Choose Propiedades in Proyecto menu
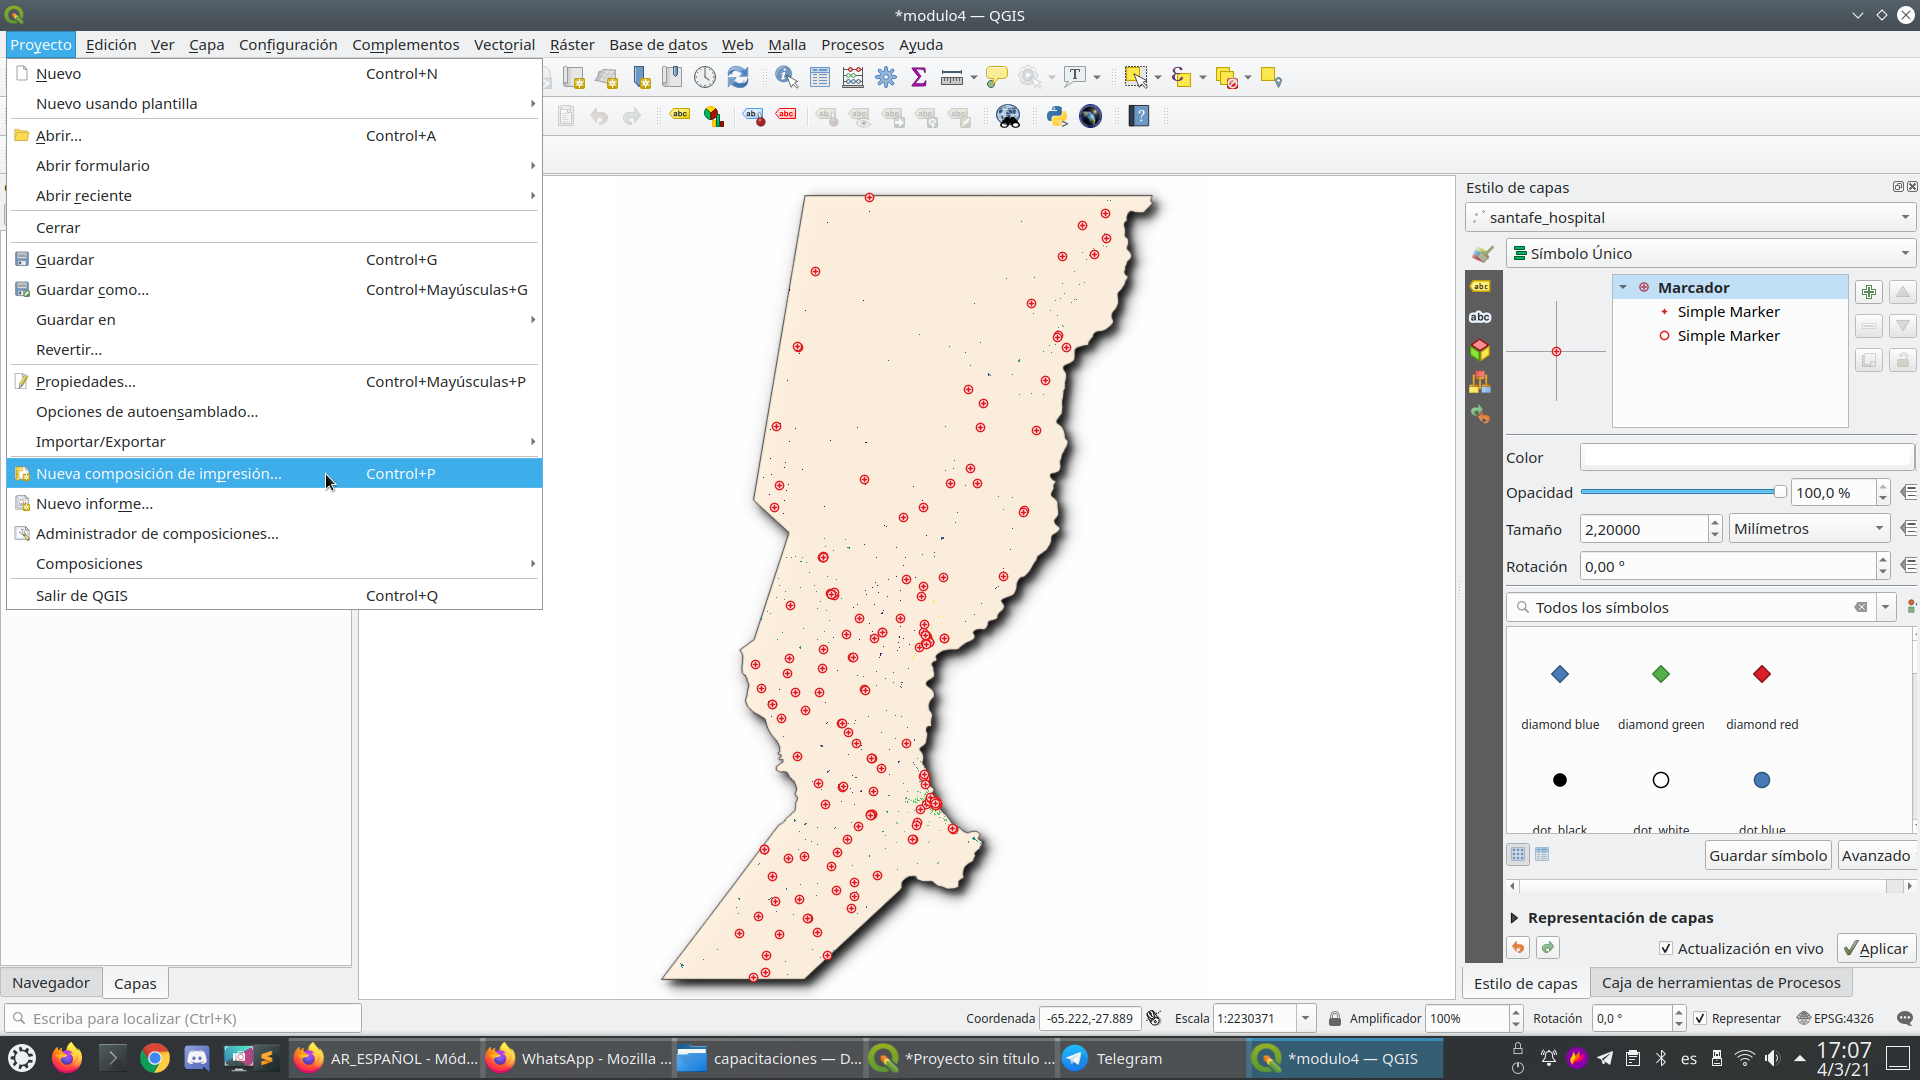Image resolution: width=1920 pixels, height=1080 pixels. tap(274, 382)
